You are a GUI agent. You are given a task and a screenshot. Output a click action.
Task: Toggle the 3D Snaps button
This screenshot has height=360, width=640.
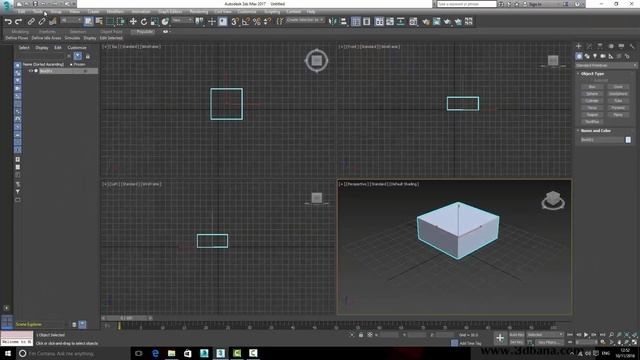tap(234, 22)
